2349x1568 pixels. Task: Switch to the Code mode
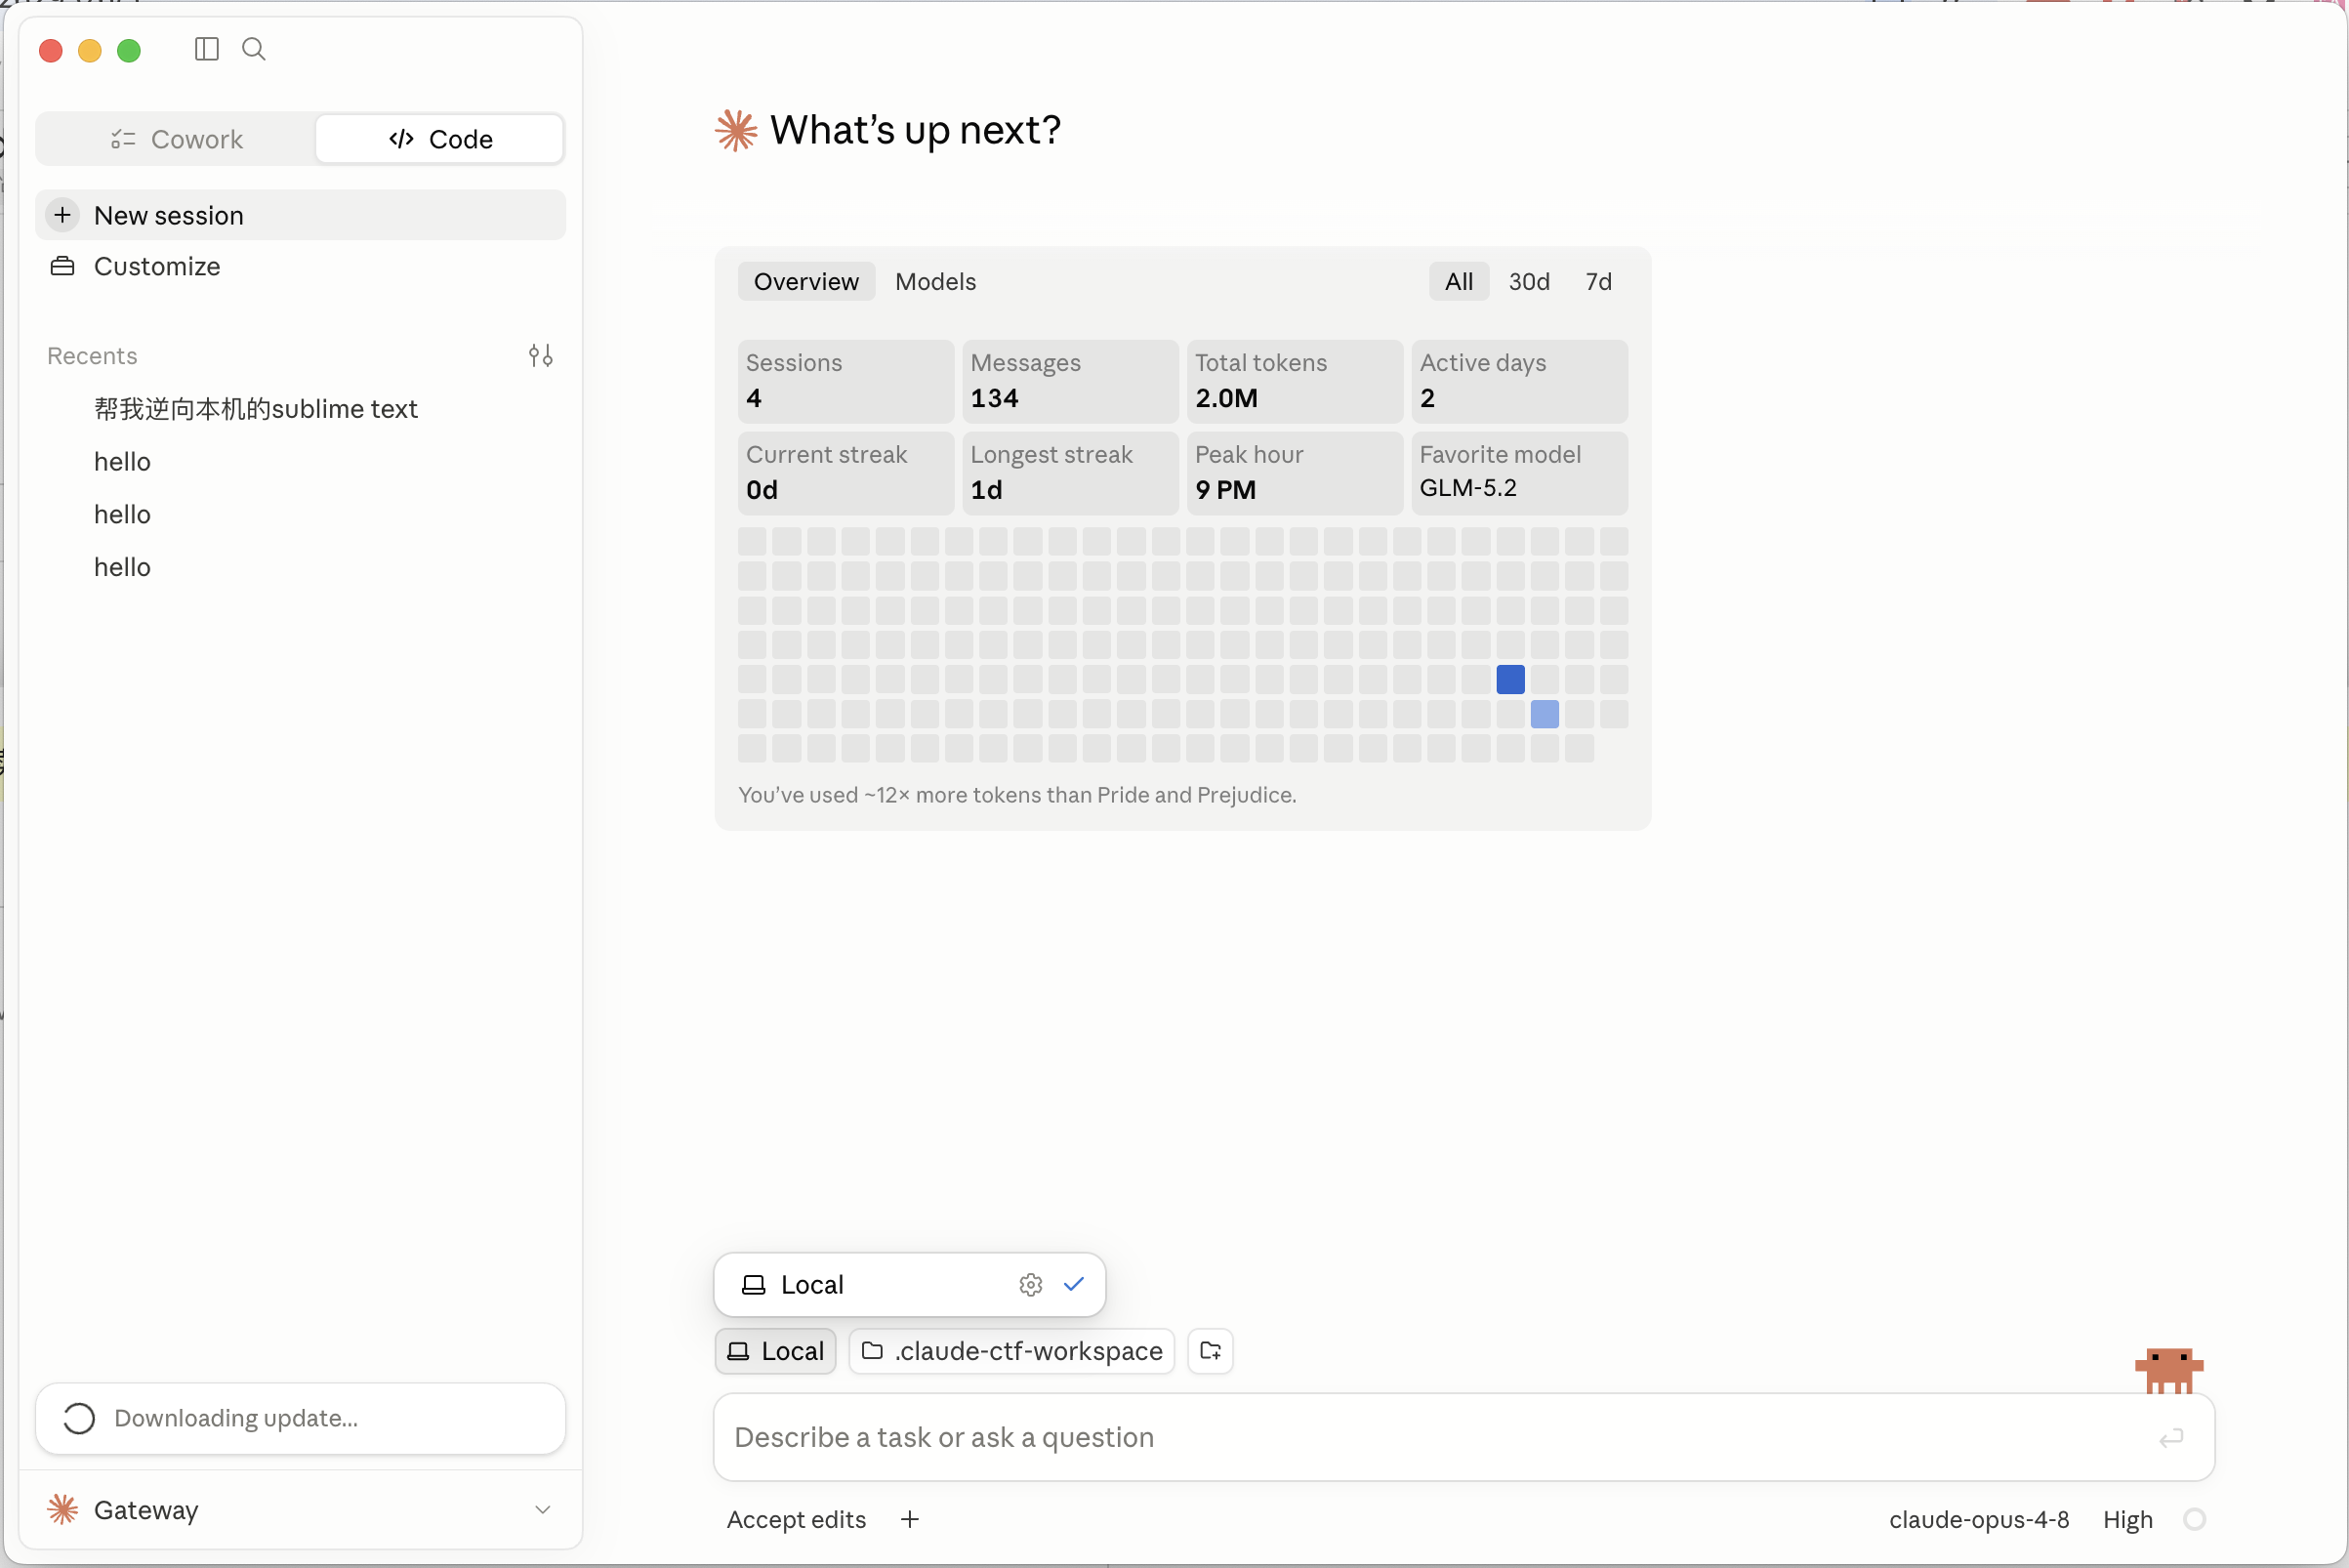pyautogui.click(x=440, y=139)
